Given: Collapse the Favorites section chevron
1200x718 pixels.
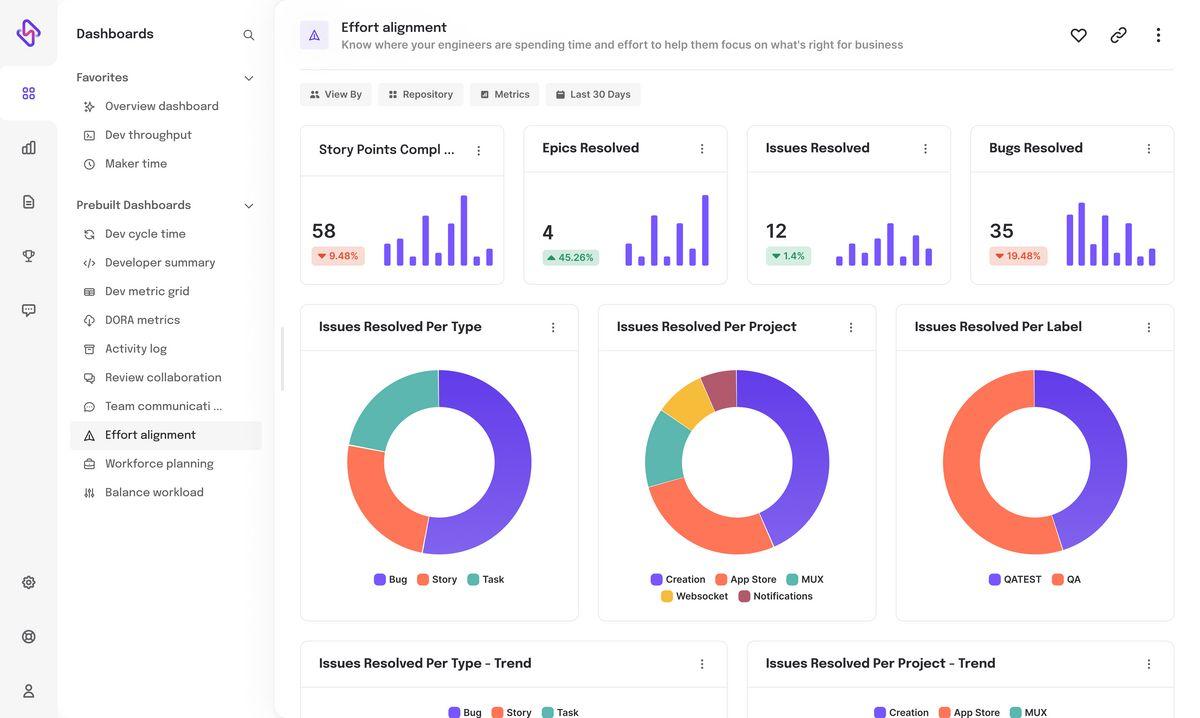Looking at the screenshot, I should (x=249, y=78).
